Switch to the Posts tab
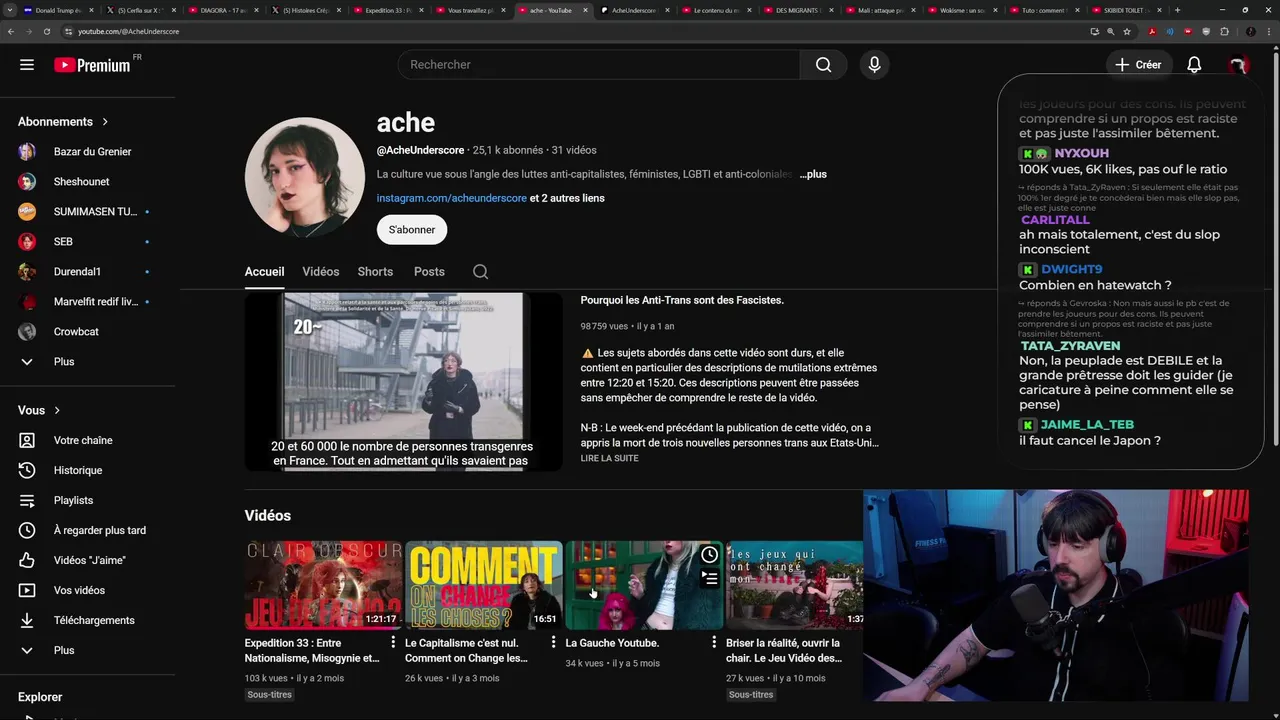This screenshot has width=1280, height=720. click(429, 272)
